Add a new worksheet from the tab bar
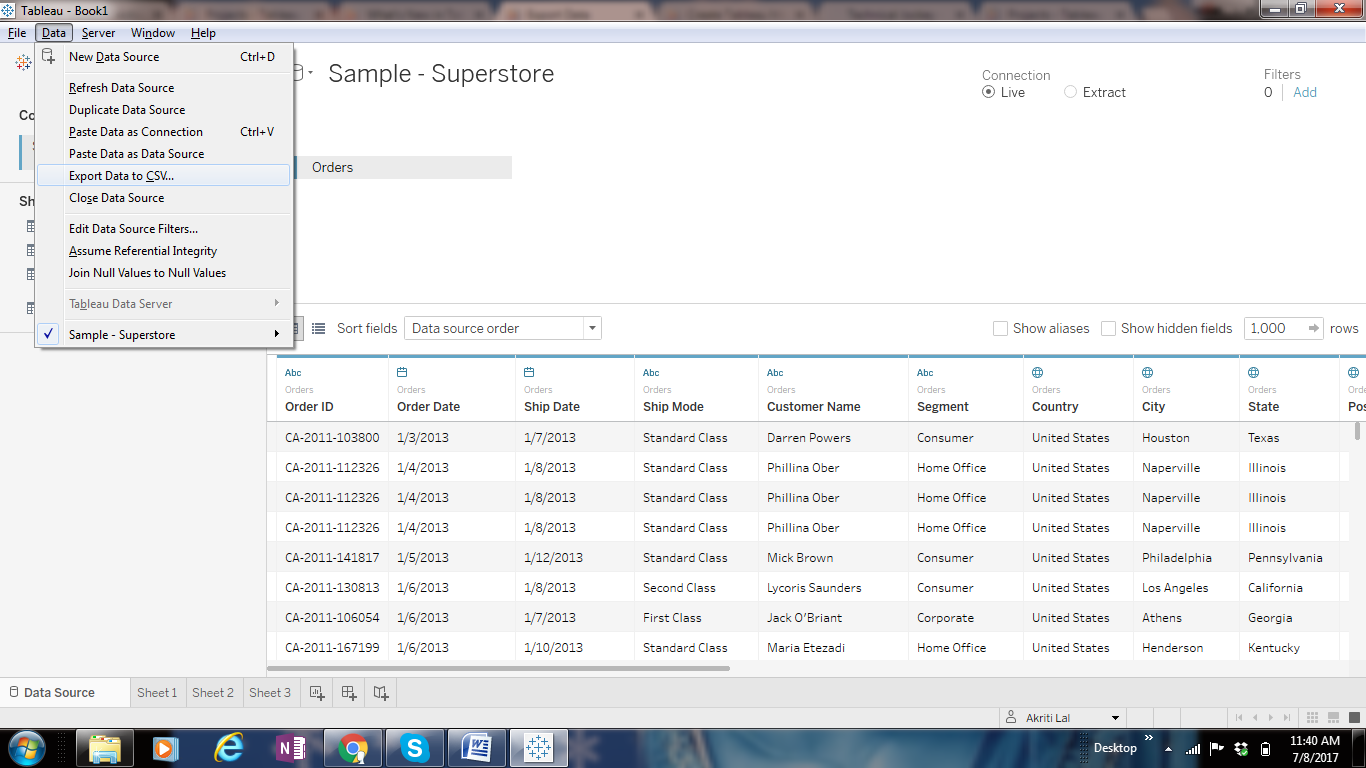The height and width of the screenshot is (768, 1366). click(317, 692)
